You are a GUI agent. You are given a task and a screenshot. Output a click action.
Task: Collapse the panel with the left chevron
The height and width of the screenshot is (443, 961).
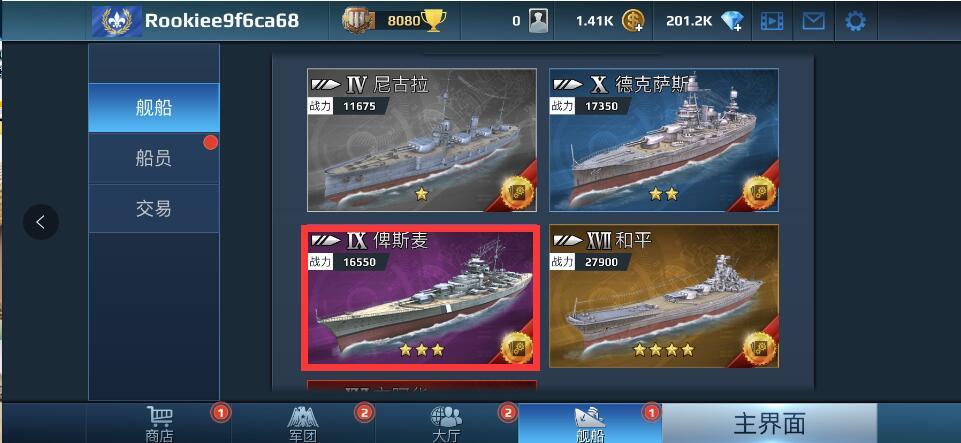41,222
